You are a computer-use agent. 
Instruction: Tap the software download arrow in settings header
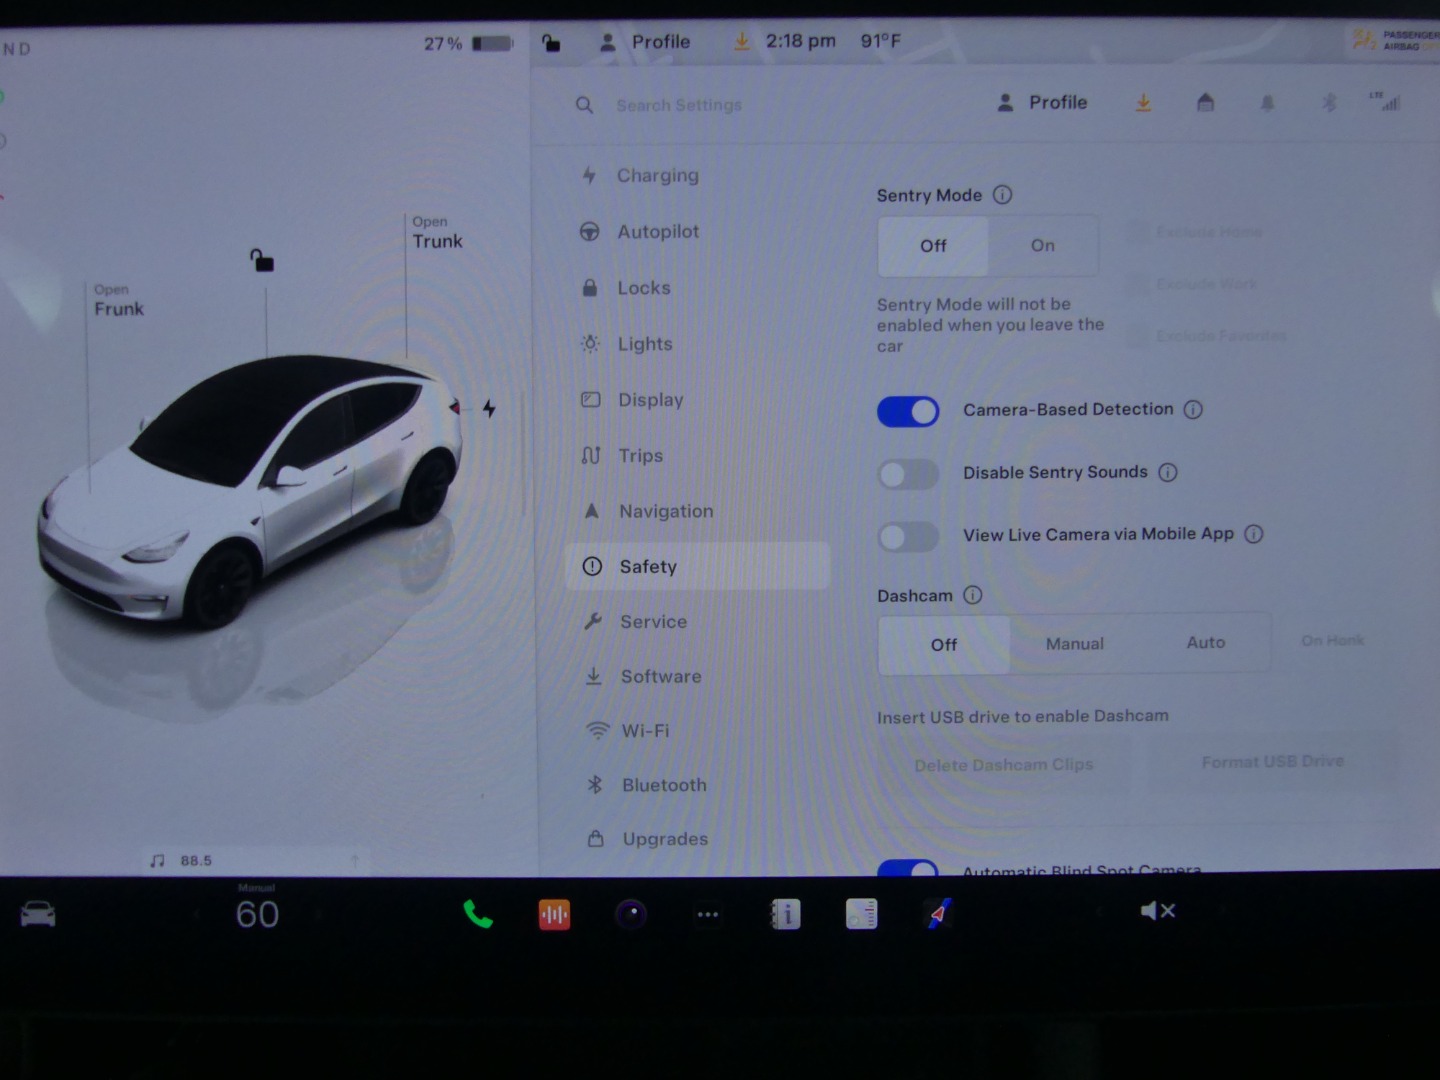click(x=1143, y=102)
